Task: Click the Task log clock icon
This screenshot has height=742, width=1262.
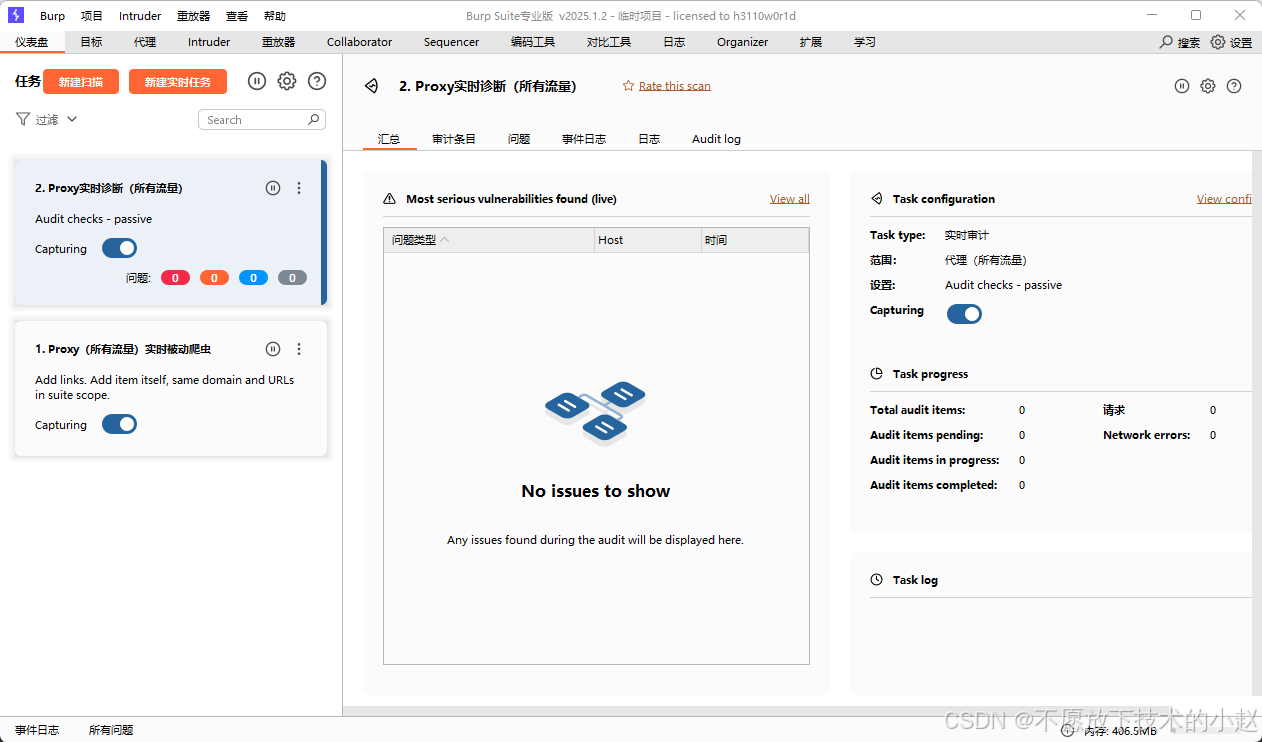Action: pos(877,580)
